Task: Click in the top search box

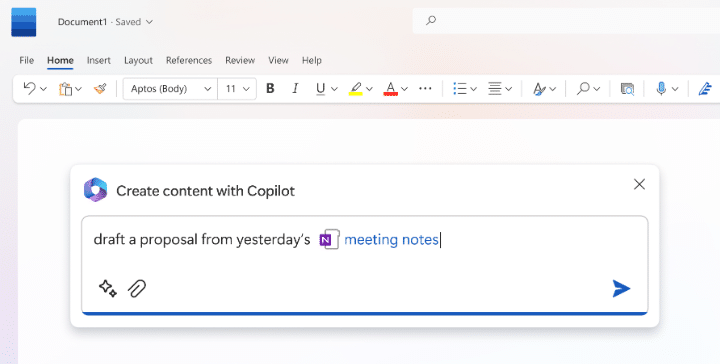Action: point(566,21)
